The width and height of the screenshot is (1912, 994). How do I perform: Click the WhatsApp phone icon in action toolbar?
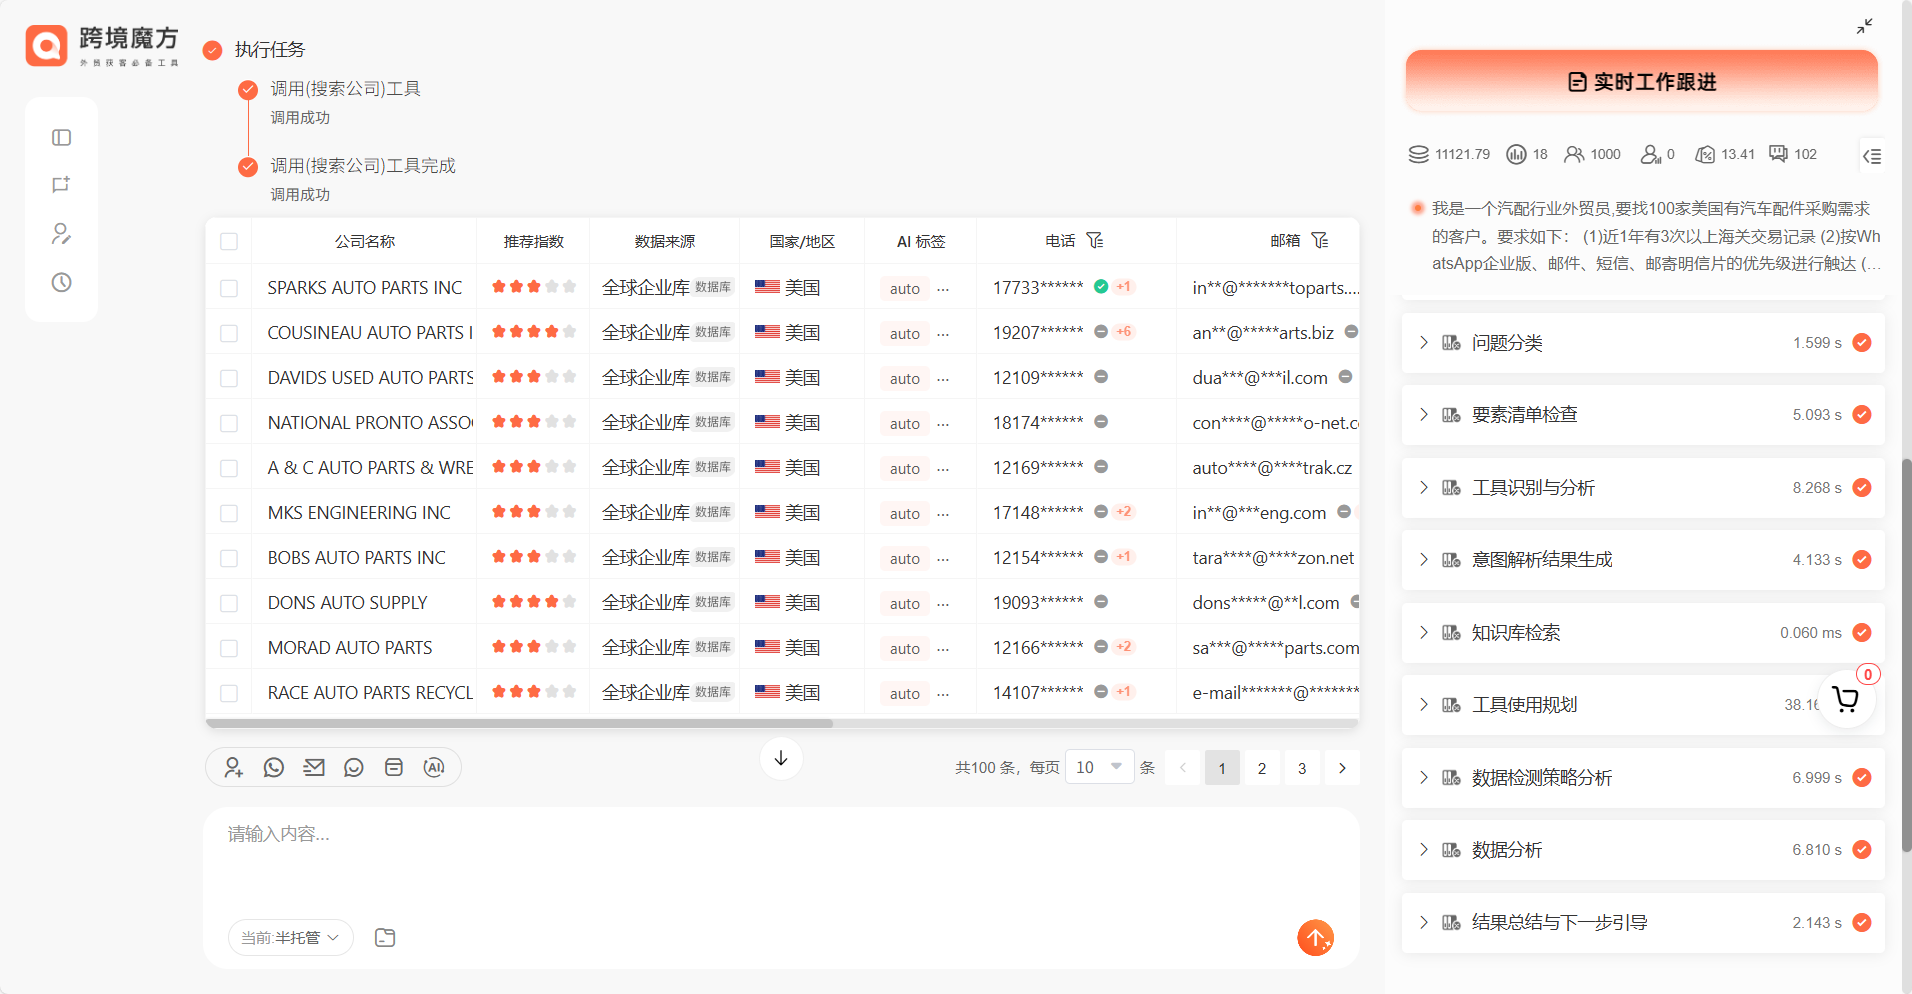[x=274, y=767]
